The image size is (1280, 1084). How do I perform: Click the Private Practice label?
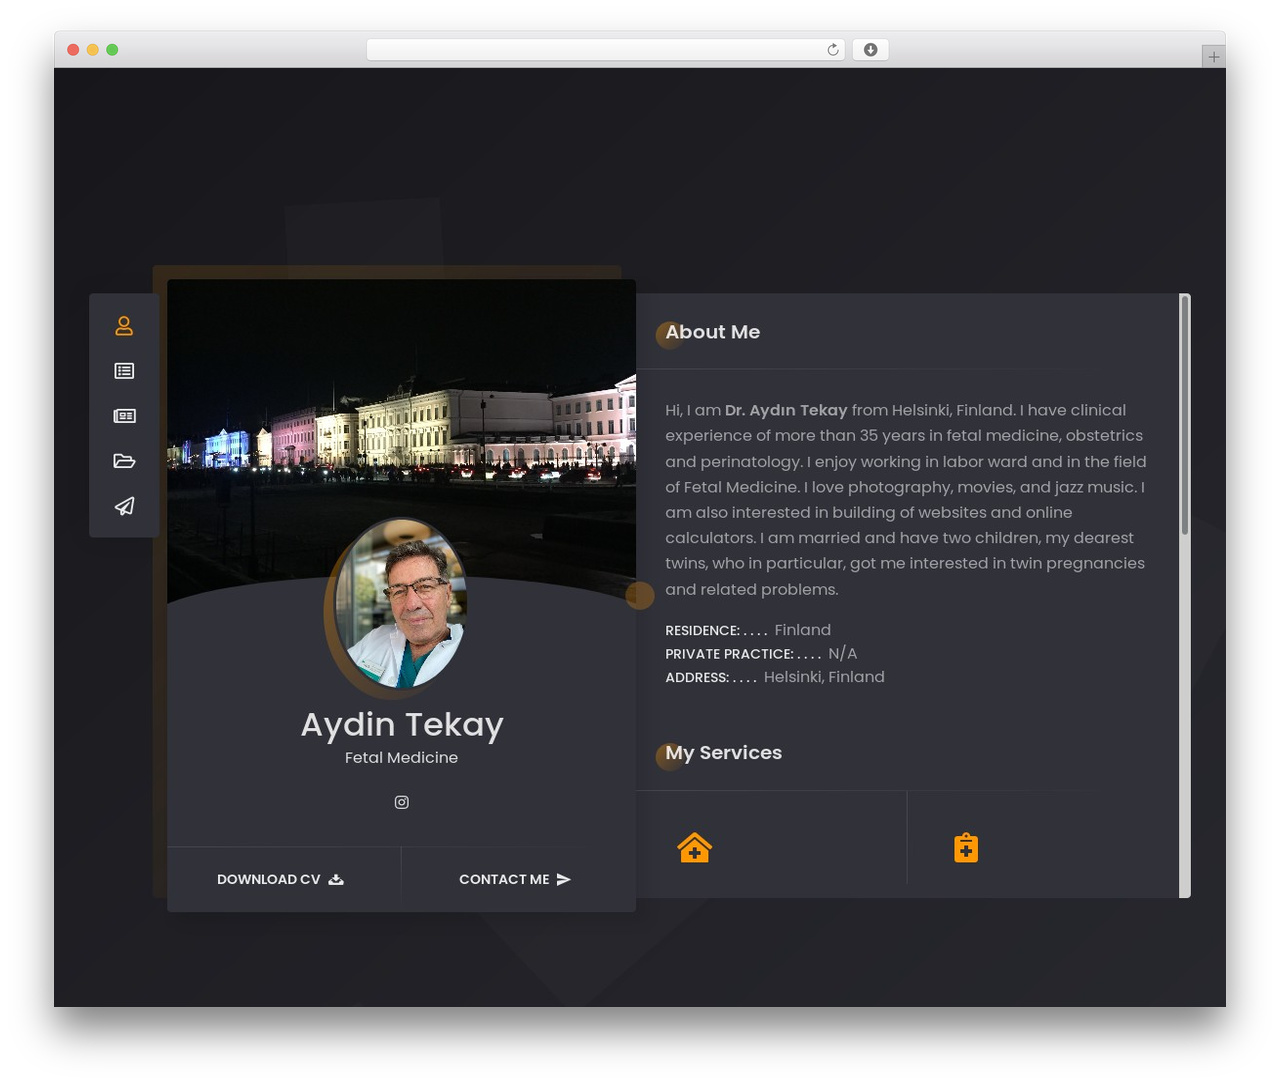pyautogui.click(x=729, y=654)
